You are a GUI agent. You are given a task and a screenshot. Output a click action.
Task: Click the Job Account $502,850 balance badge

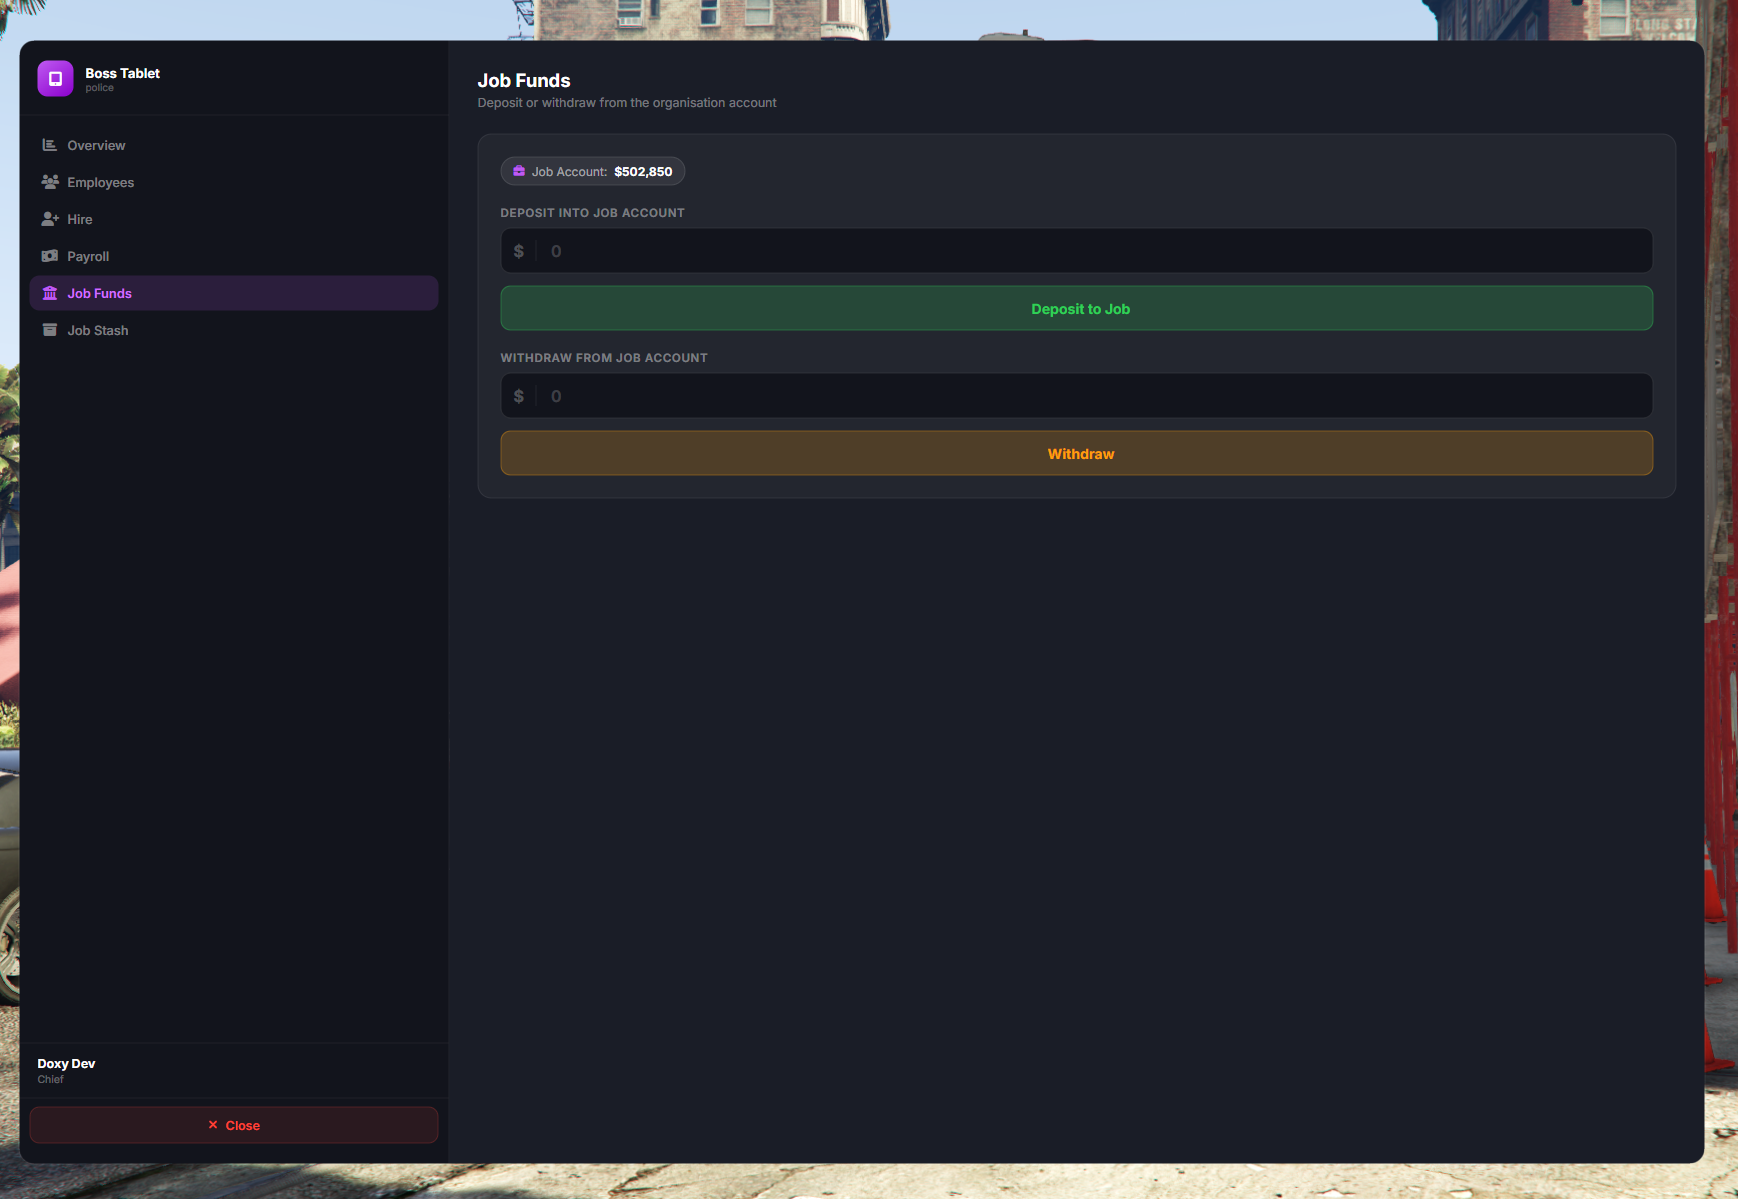pyautogui.click(x=593, y=171)
